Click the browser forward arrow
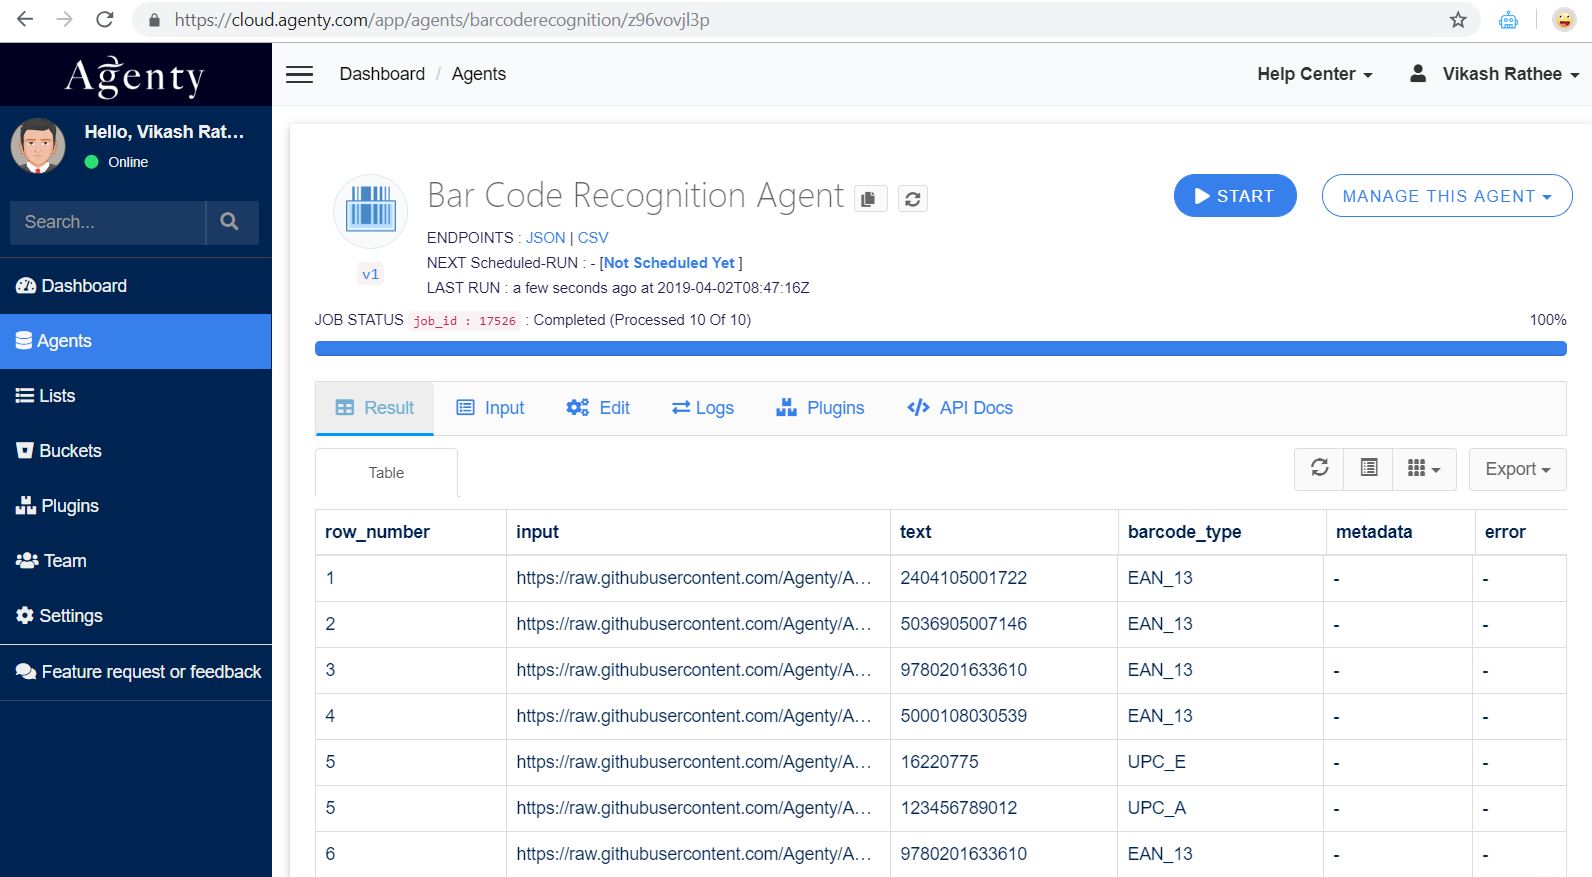This screenshot has width=1592, height=877. 65,19
